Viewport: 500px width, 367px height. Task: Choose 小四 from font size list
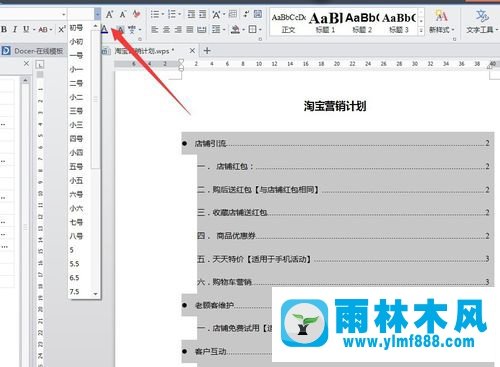[76, 153]
